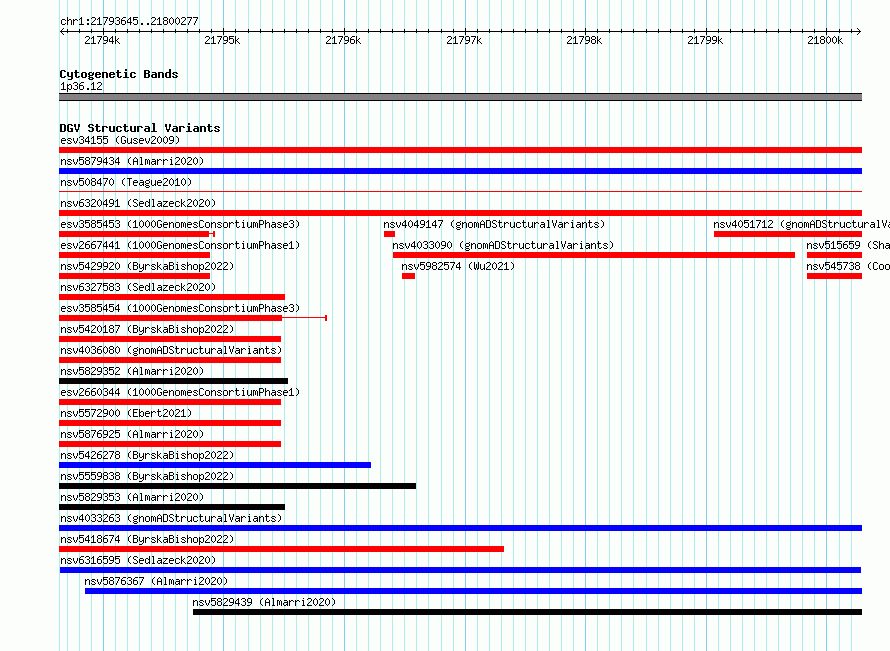Click the 21796k ruler position
This screenshot has width=890, height=651.
(343, 40)
